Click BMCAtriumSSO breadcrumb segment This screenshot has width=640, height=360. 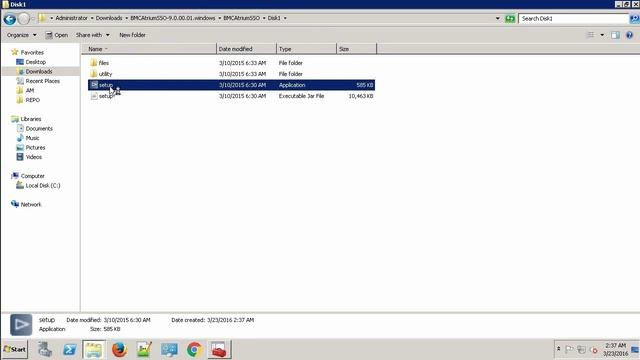(x=241, y=18)
